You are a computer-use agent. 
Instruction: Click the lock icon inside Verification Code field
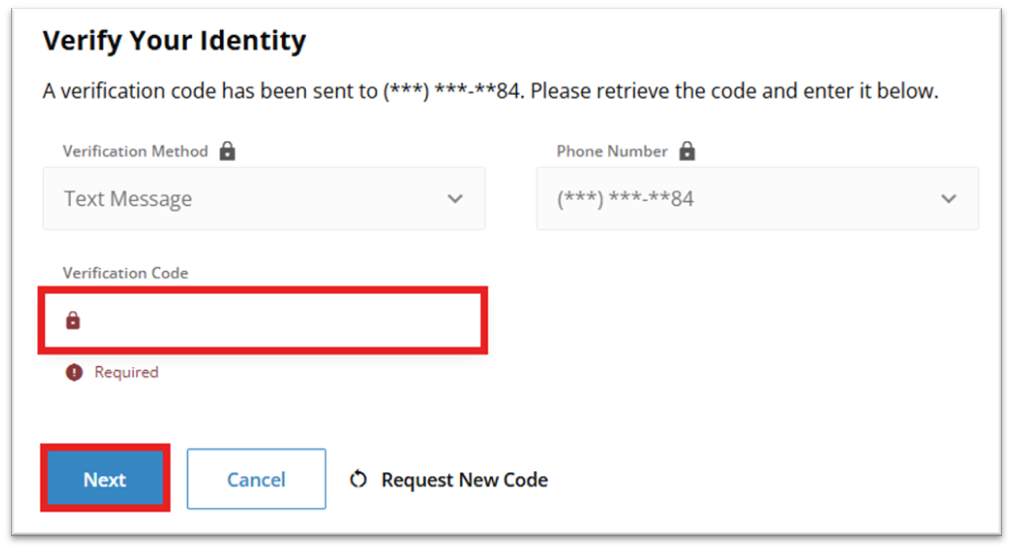point(73,321)
